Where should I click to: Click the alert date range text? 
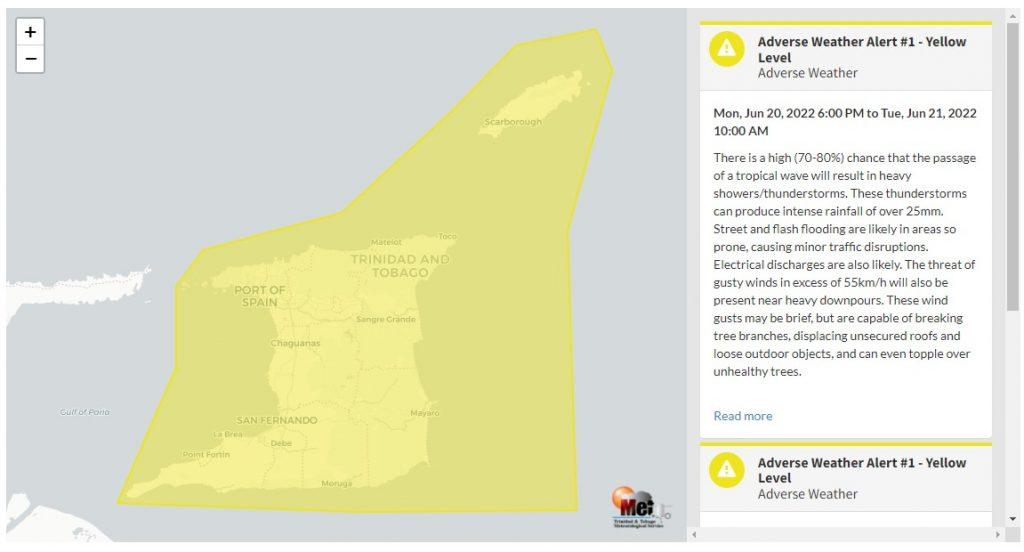845,122
